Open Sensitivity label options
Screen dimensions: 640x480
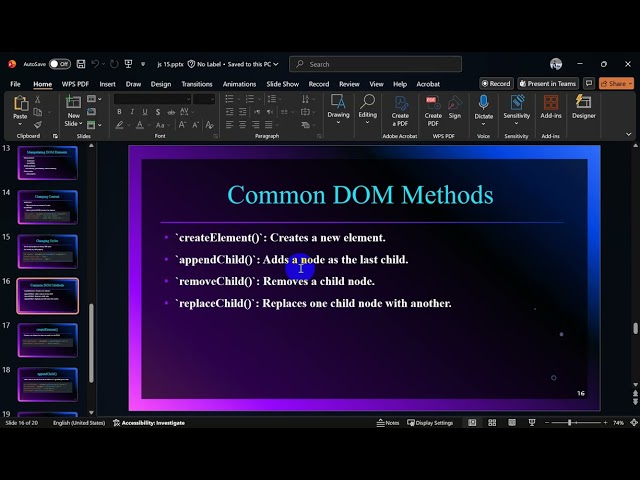point(516,109)
